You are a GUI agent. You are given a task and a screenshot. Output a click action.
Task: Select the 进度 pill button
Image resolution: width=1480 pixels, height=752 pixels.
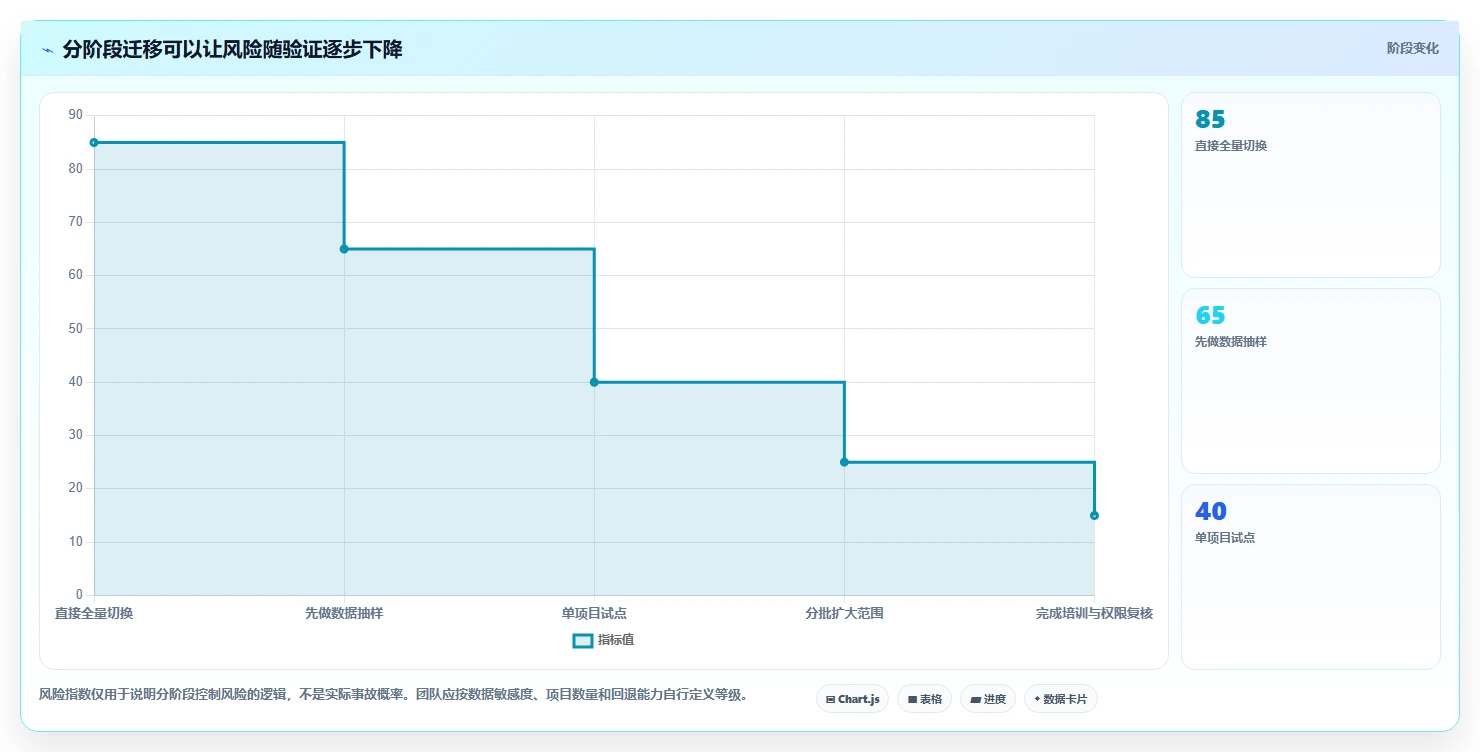988,699
